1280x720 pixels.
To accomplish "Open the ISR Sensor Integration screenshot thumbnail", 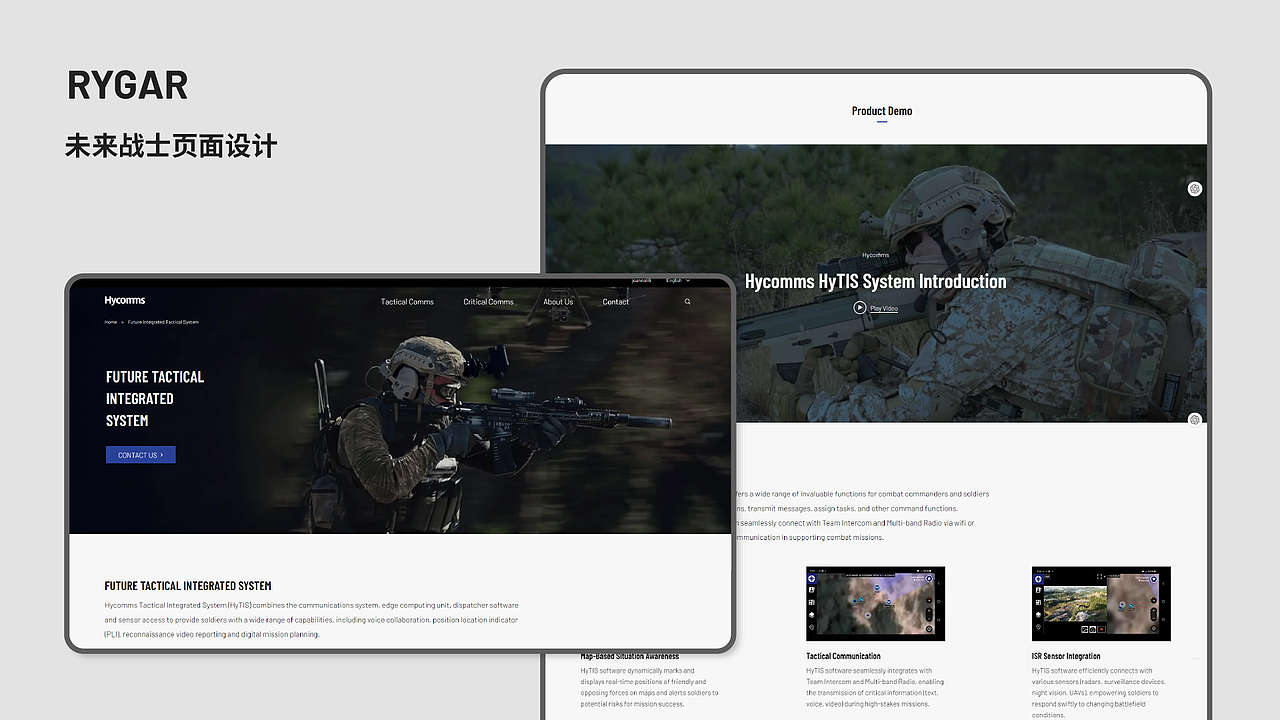I will point(1101,604).
